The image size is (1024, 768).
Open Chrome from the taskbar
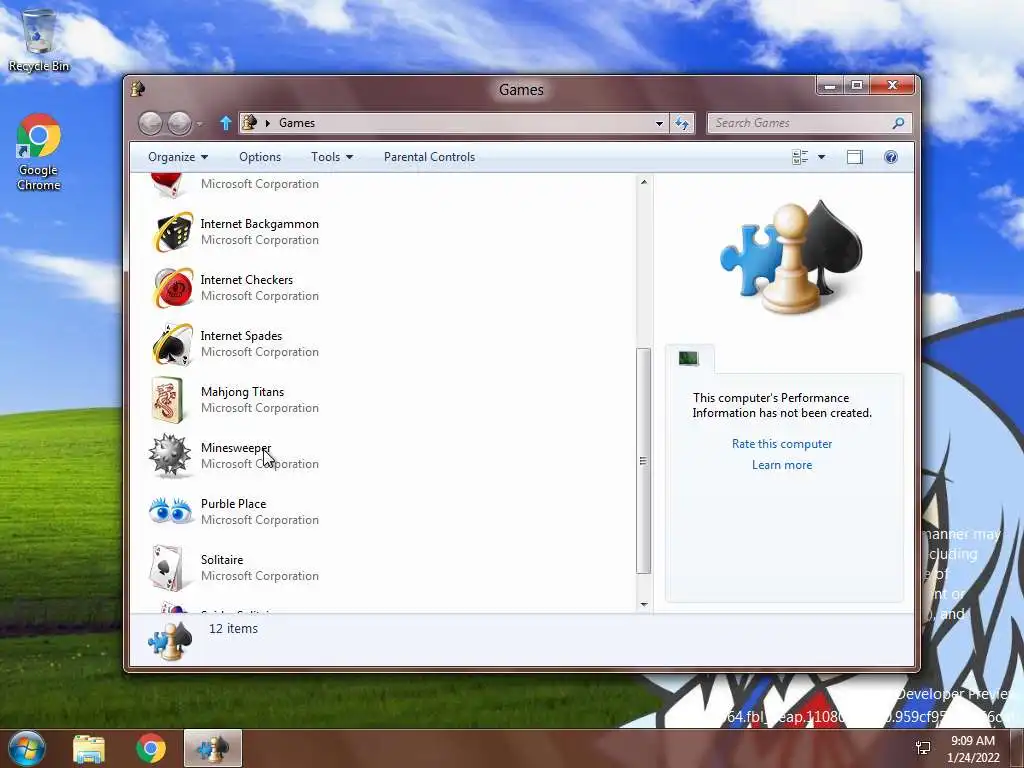(x=151, y=748)
